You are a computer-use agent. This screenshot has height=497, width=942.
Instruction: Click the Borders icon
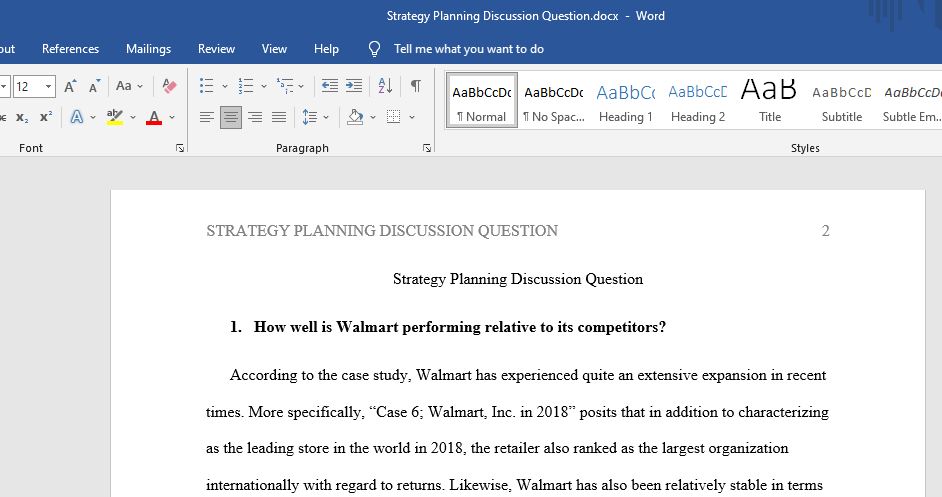(x=394, y=117)
